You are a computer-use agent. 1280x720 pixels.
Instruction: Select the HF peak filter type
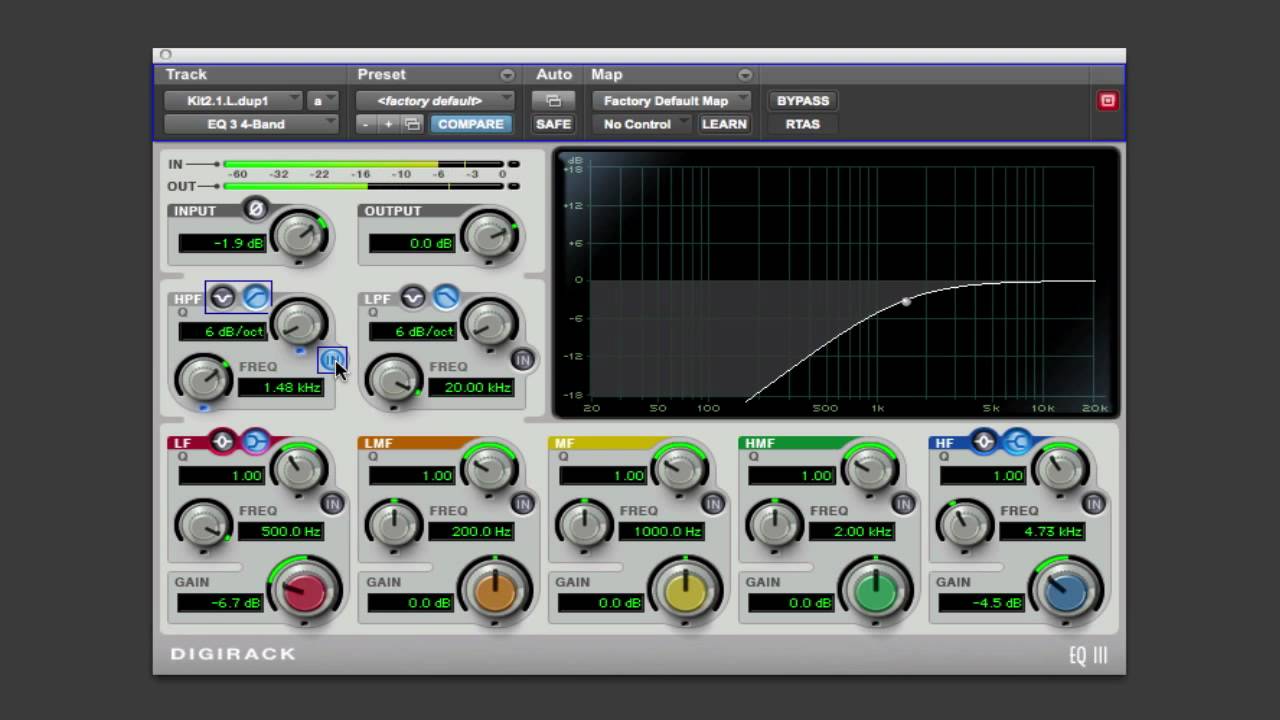(984, 441)
